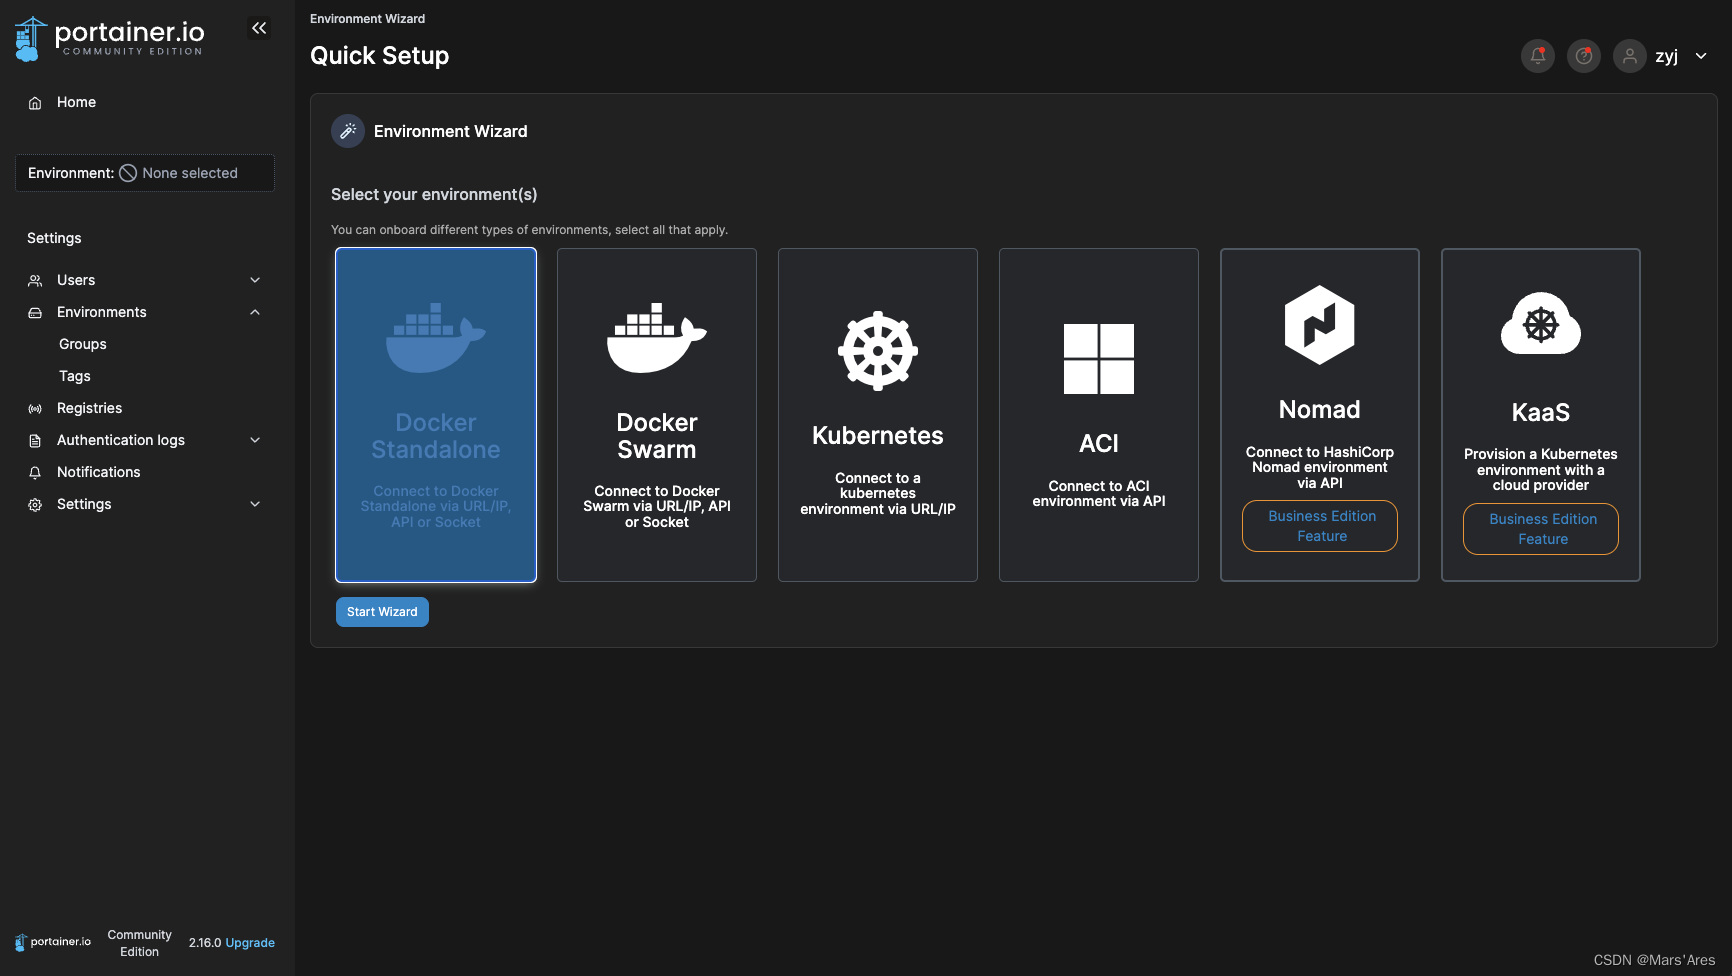Click the ACI Windows squares icon
The height and width of the screenshot is (976, 1732).
click(x=1099, y=359)
